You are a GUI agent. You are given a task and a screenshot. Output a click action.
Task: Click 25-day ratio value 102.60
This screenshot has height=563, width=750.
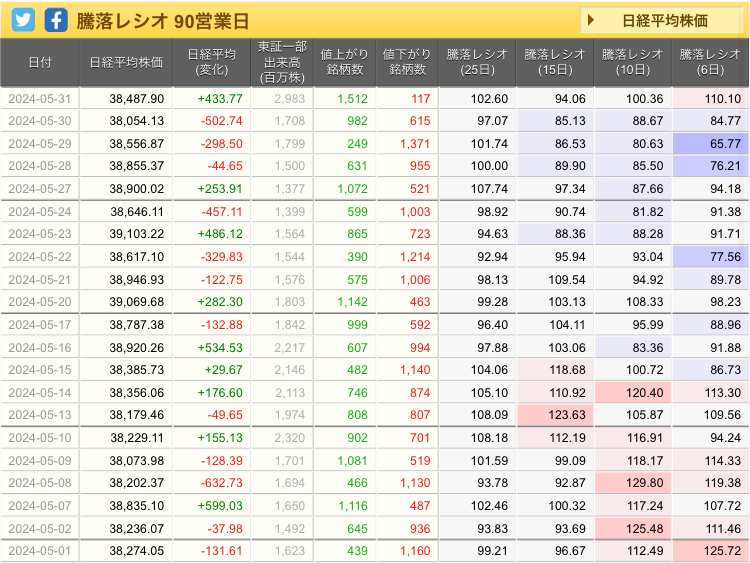point(489,99)
